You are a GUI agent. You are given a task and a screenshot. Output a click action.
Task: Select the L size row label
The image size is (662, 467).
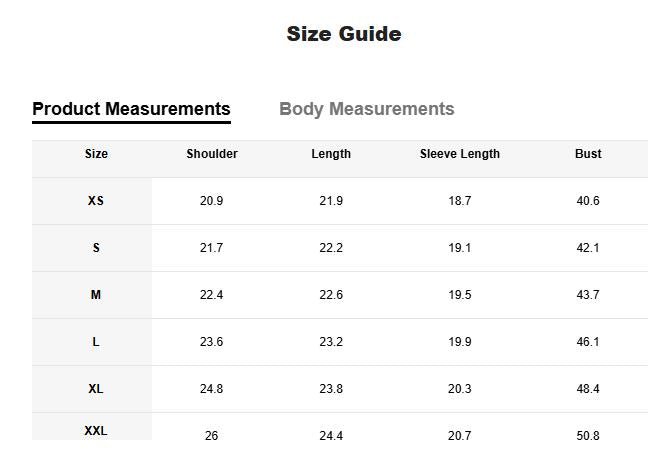(96, 342)
